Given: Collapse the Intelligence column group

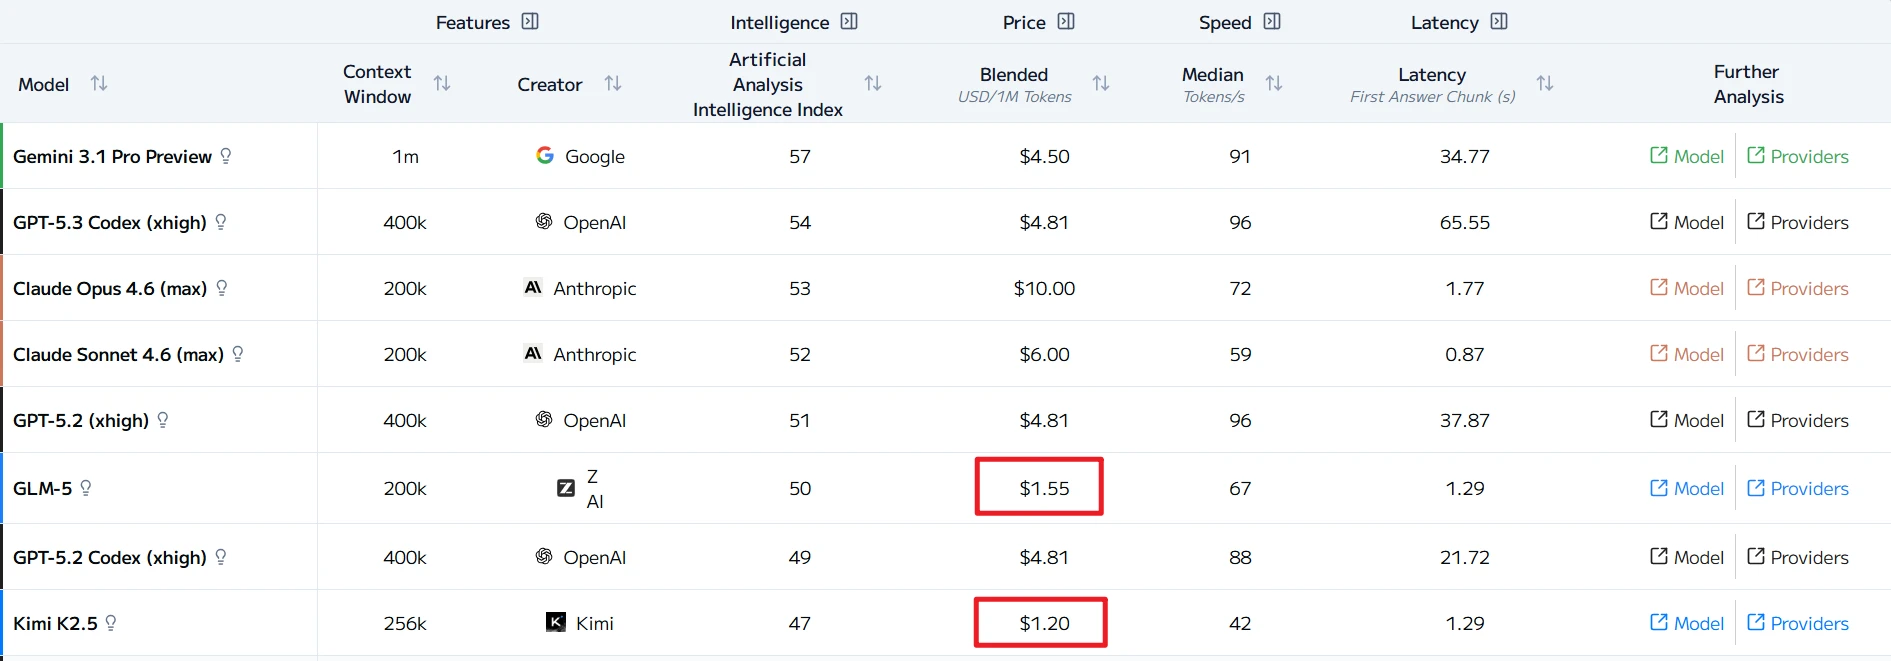Looking at the screenshot, I should coord(849,22).
